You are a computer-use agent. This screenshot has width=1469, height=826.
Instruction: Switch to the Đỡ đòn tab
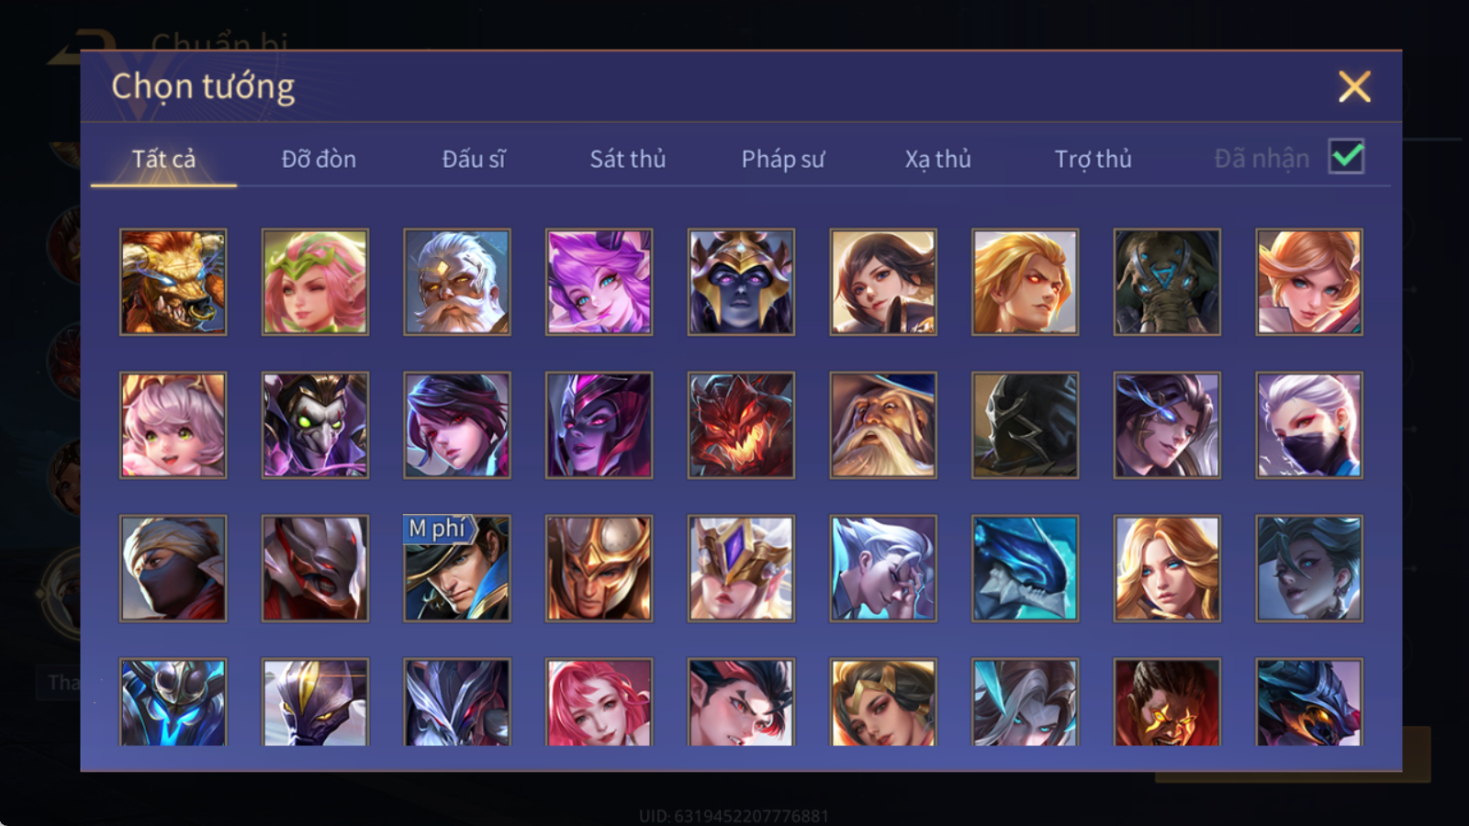319,159
